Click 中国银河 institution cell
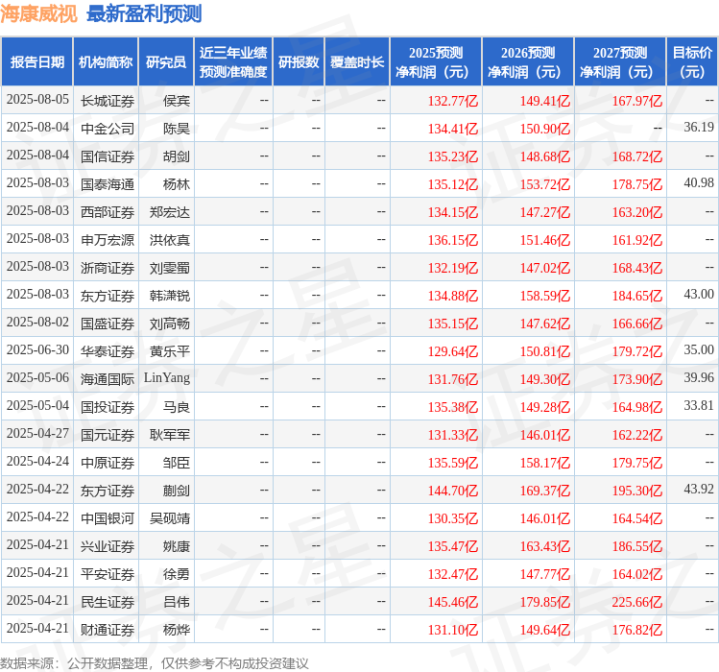 (x=107, y=518)
